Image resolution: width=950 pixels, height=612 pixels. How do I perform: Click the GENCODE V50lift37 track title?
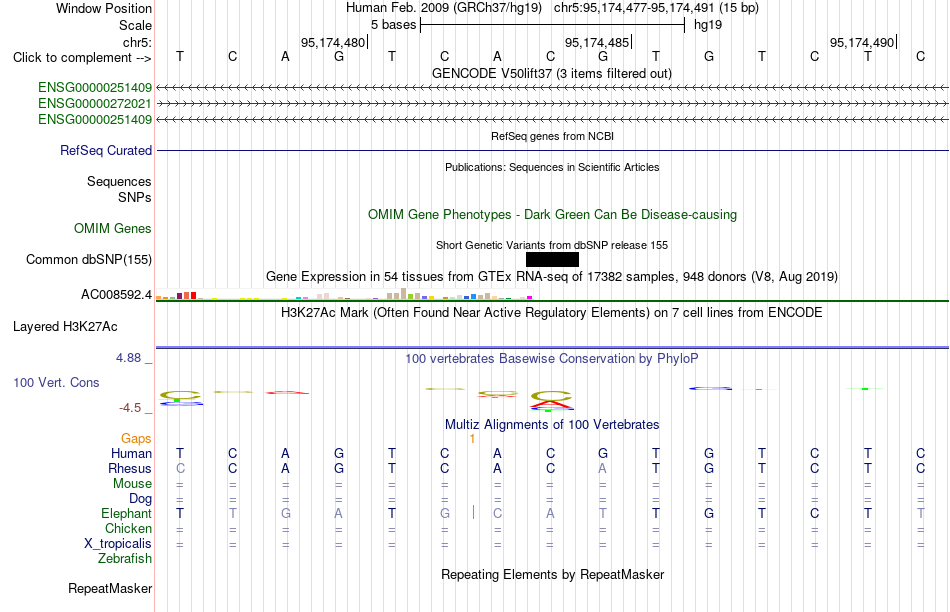click(551, 73)
